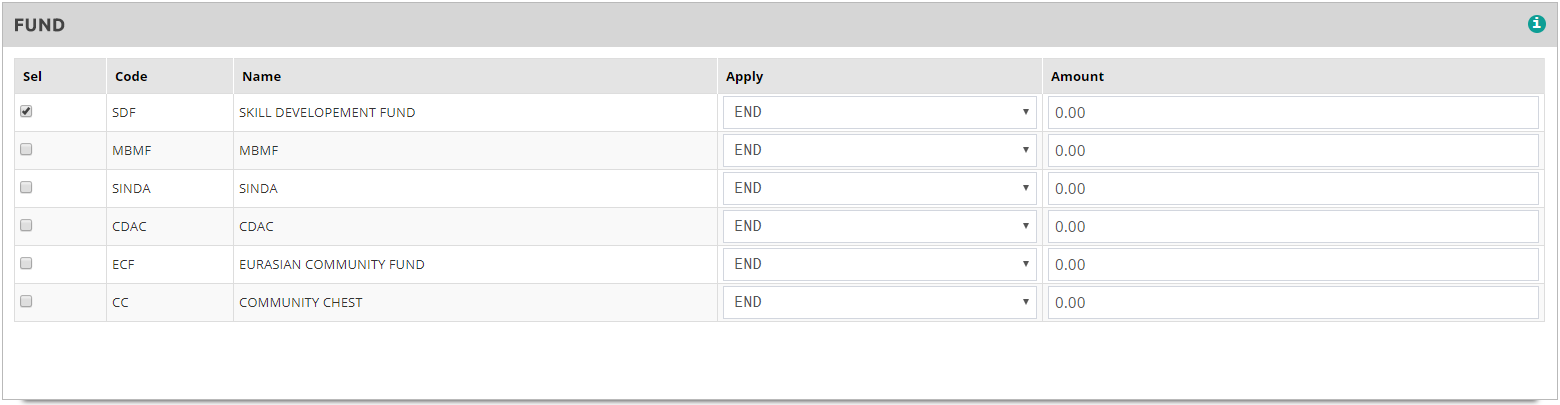Click the SDF Amount field
Image resolution: width=1560 pixels, height=405 pixels.
pos(1292,113)
